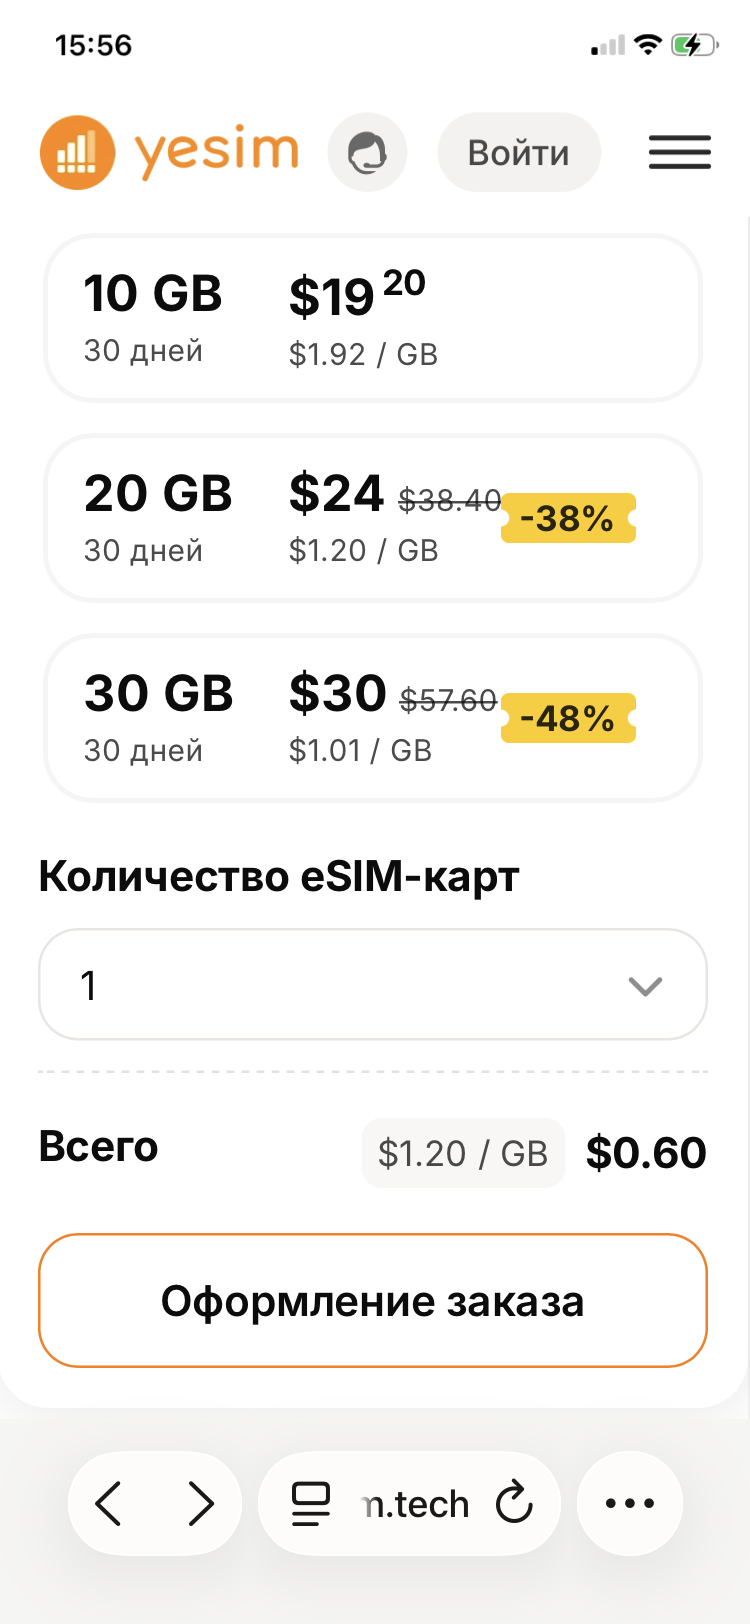Open browser three-dots more menu

point(630,1503)
